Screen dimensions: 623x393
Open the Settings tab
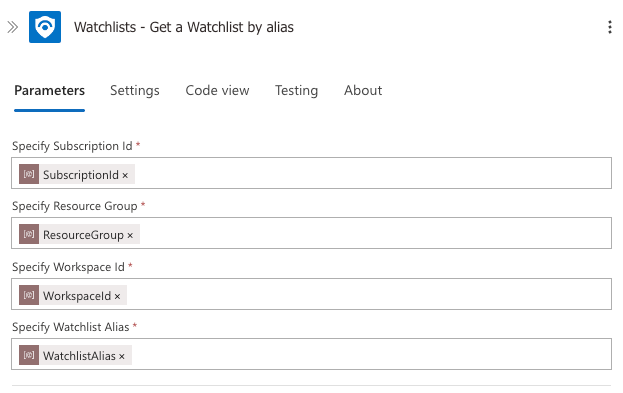pyautogui.click(x=135, y=91)
